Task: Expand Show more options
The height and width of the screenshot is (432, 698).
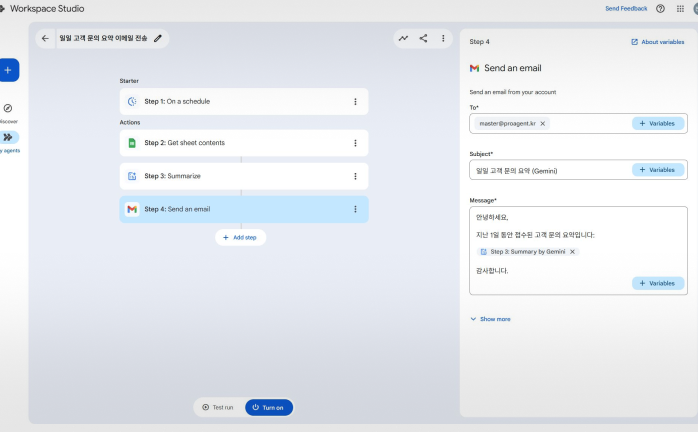Action: 491,319
